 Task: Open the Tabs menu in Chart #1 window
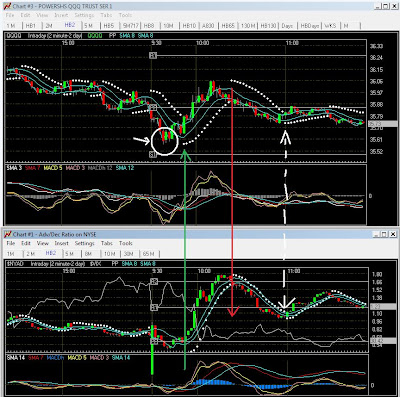[107, 243]
